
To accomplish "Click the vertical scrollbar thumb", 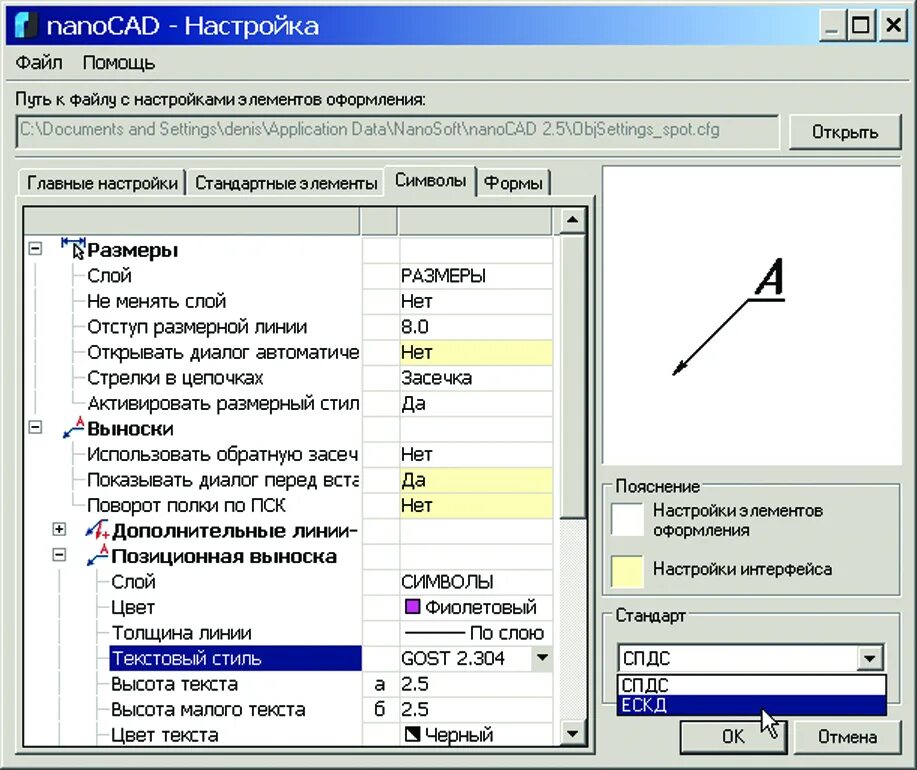I will (x=573, y=376).
